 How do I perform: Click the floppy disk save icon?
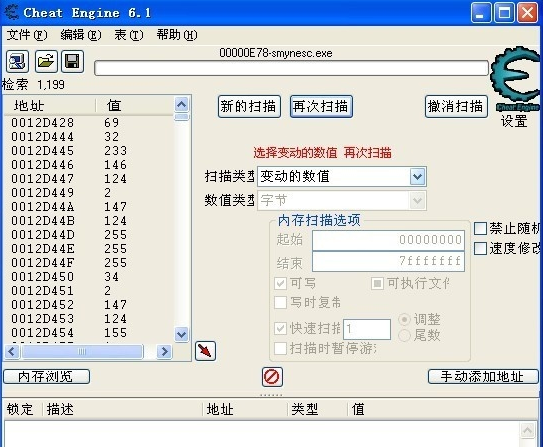coord(72,62)
